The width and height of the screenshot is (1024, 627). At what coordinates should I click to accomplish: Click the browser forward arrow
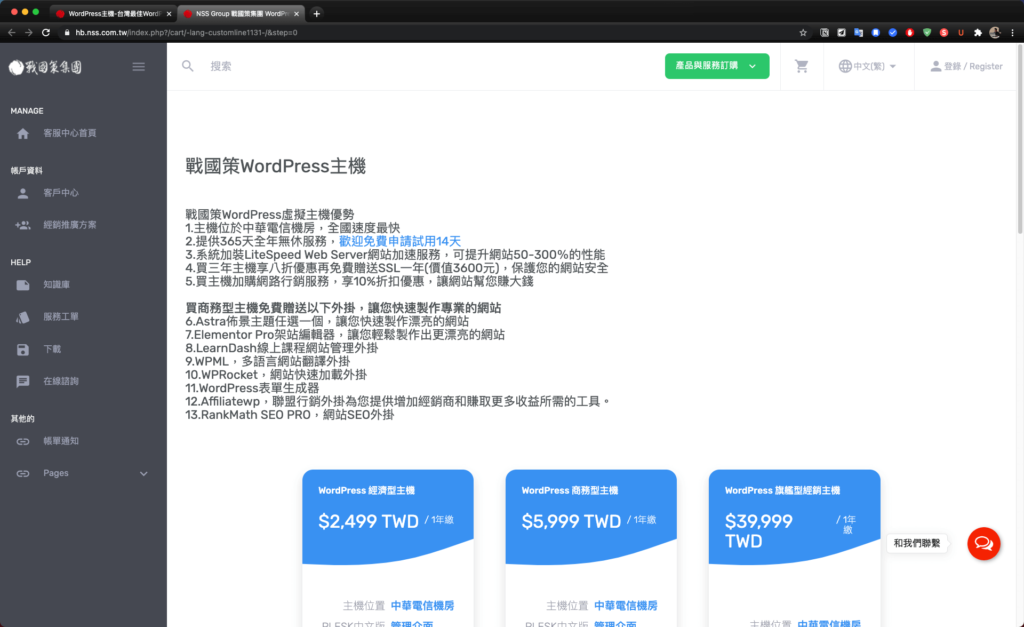click(x=28, y=32)
